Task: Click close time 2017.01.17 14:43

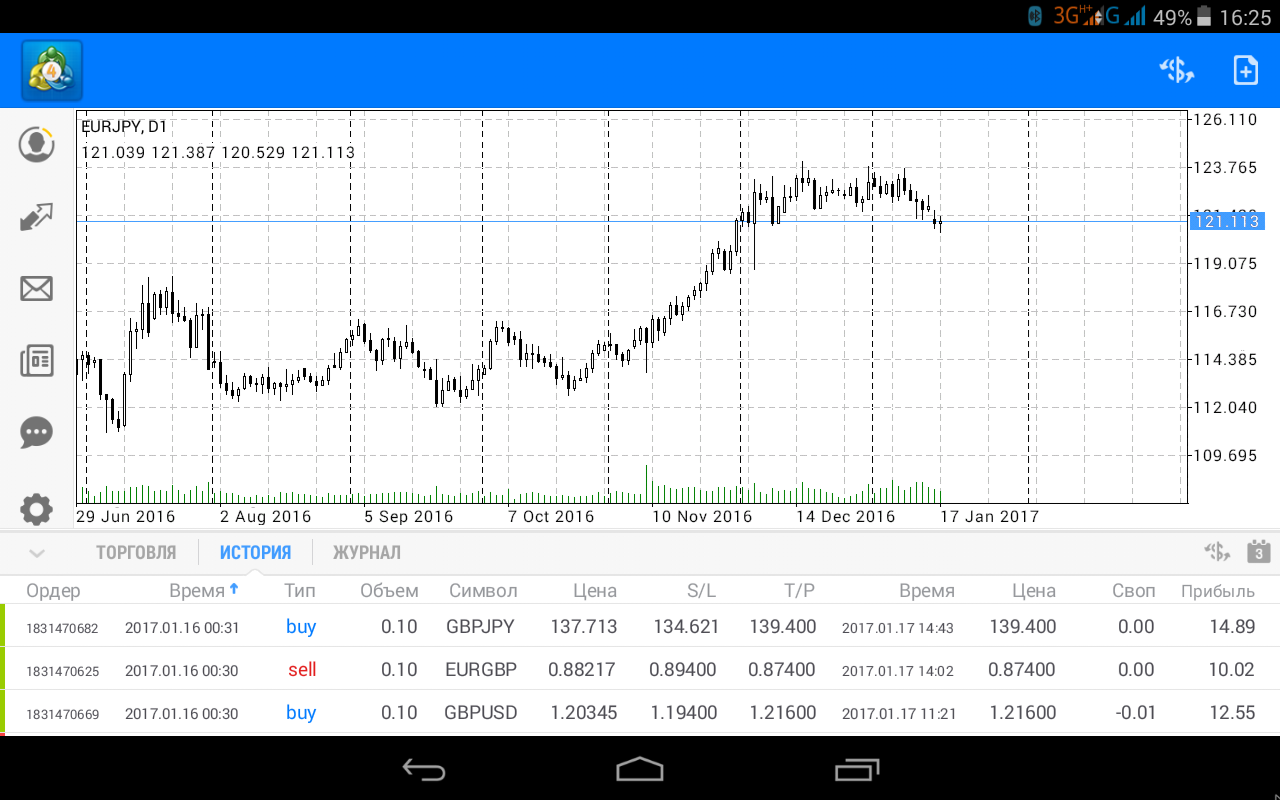Action: pyautogui.click(x=898, y=628)
